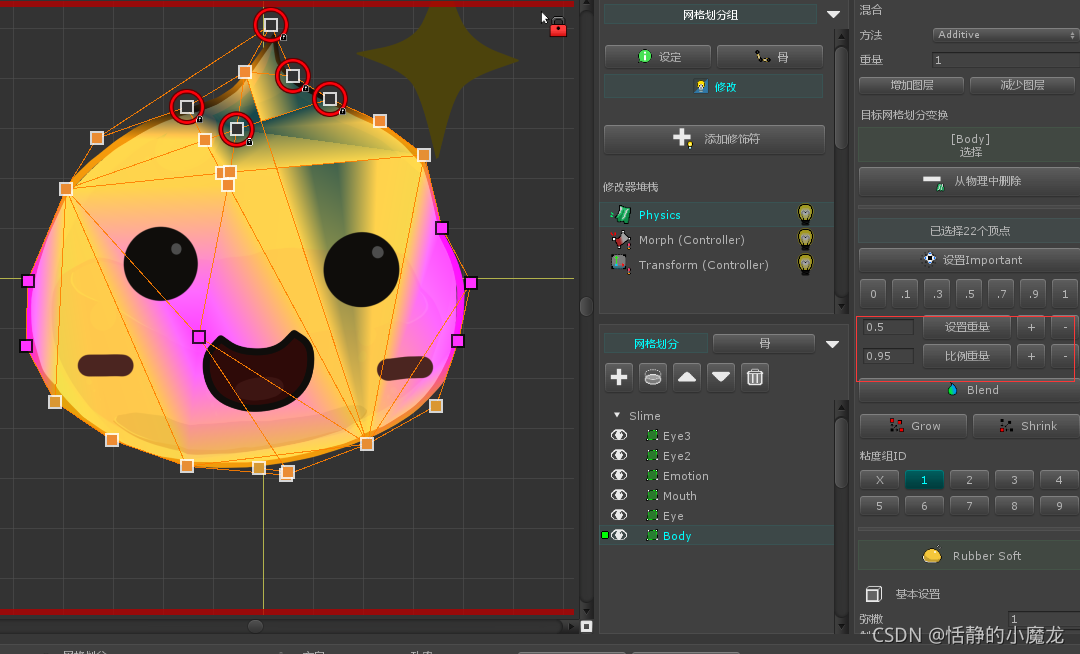Image resolution: width=1080 pixels, height=654 pixels.
Task: Hide the Eye layer
Action: (x=619, y=515)
